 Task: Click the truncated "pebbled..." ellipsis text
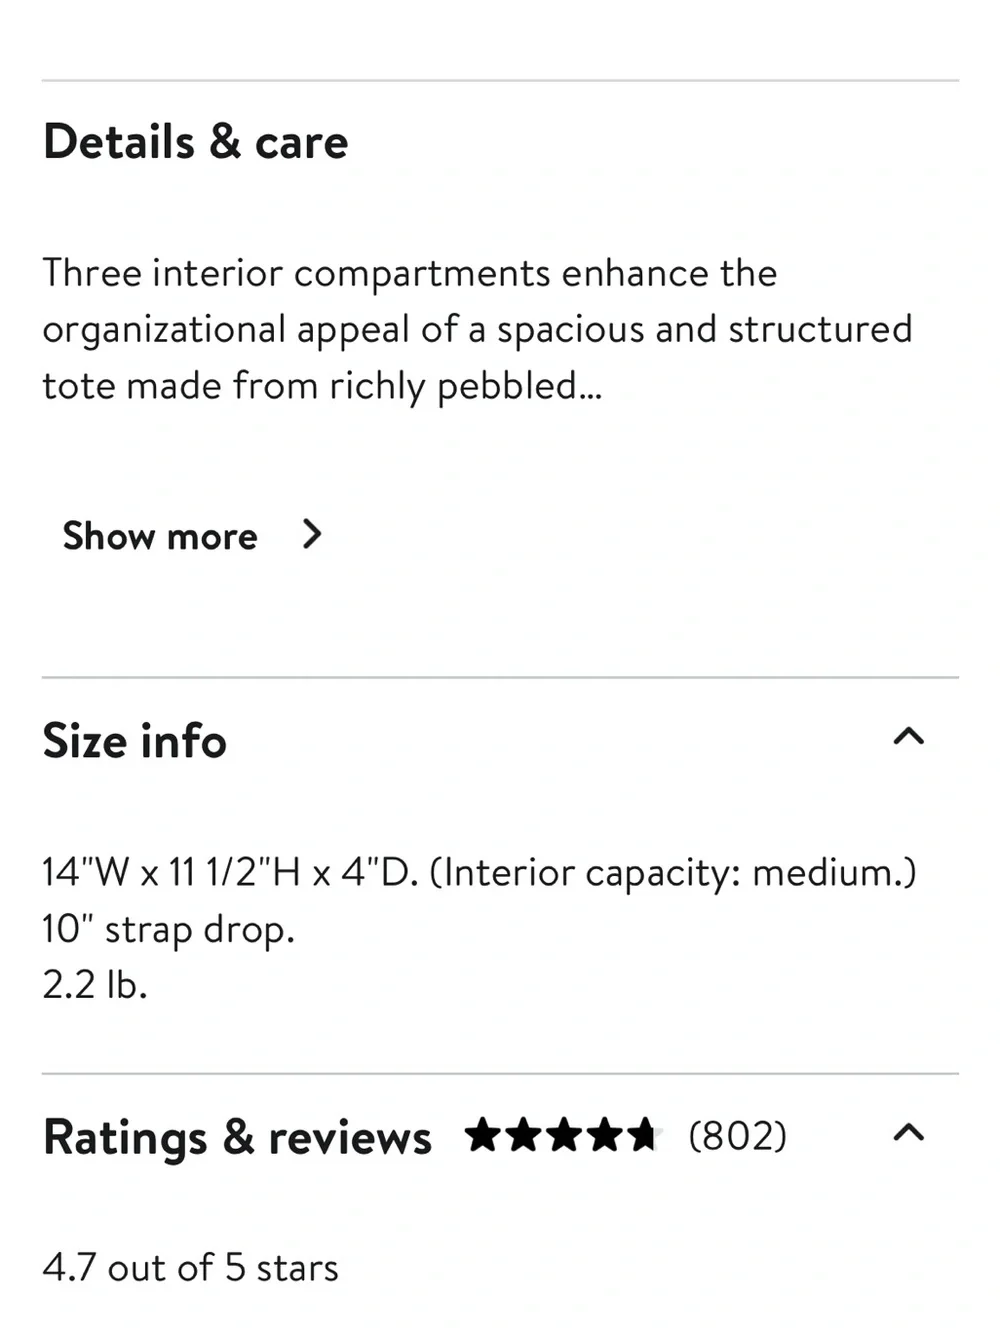click(x=520, y=387)
